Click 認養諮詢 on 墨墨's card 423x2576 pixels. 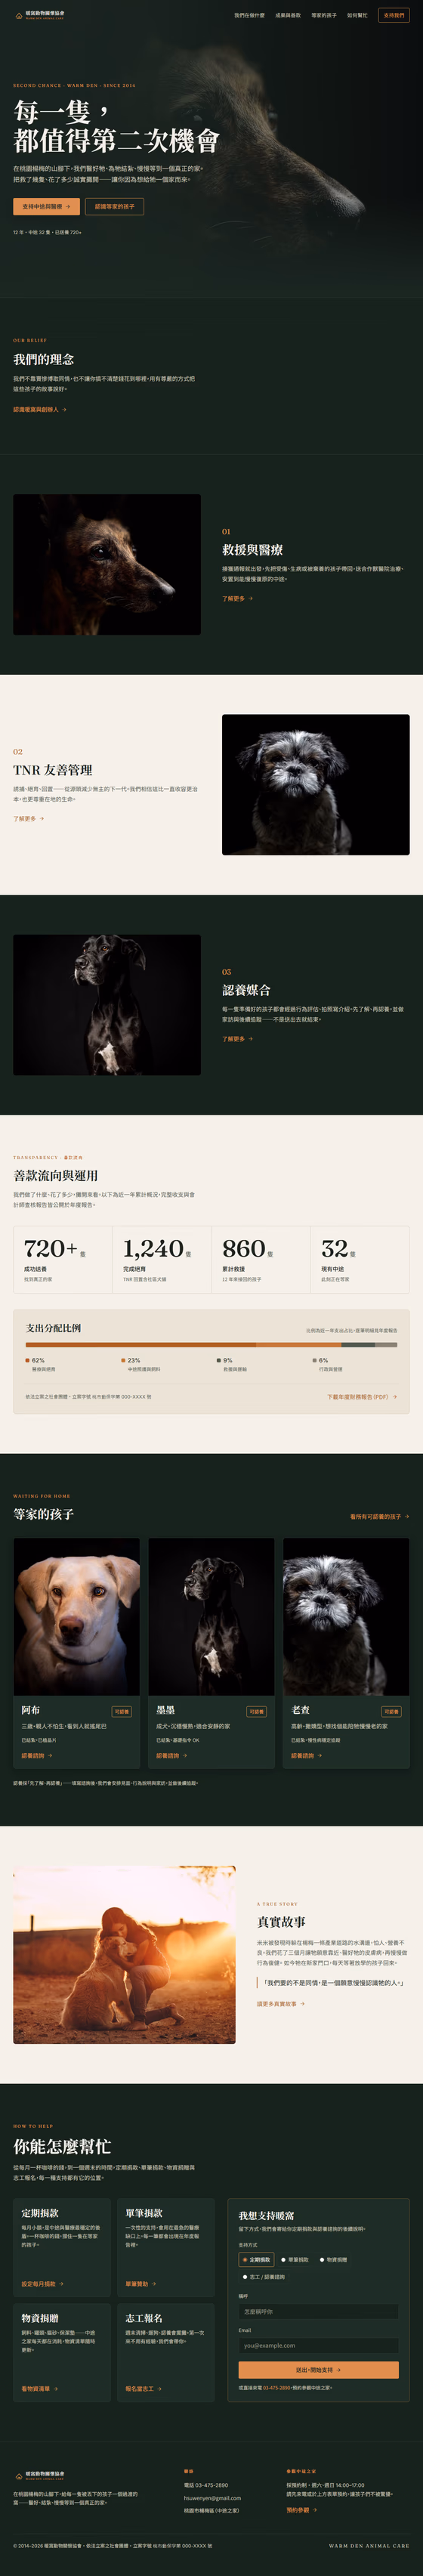171,1755
